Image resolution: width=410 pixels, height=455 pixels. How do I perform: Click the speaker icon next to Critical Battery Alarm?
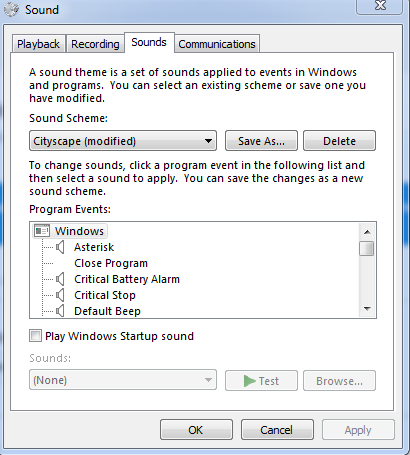tap(60, 279)
